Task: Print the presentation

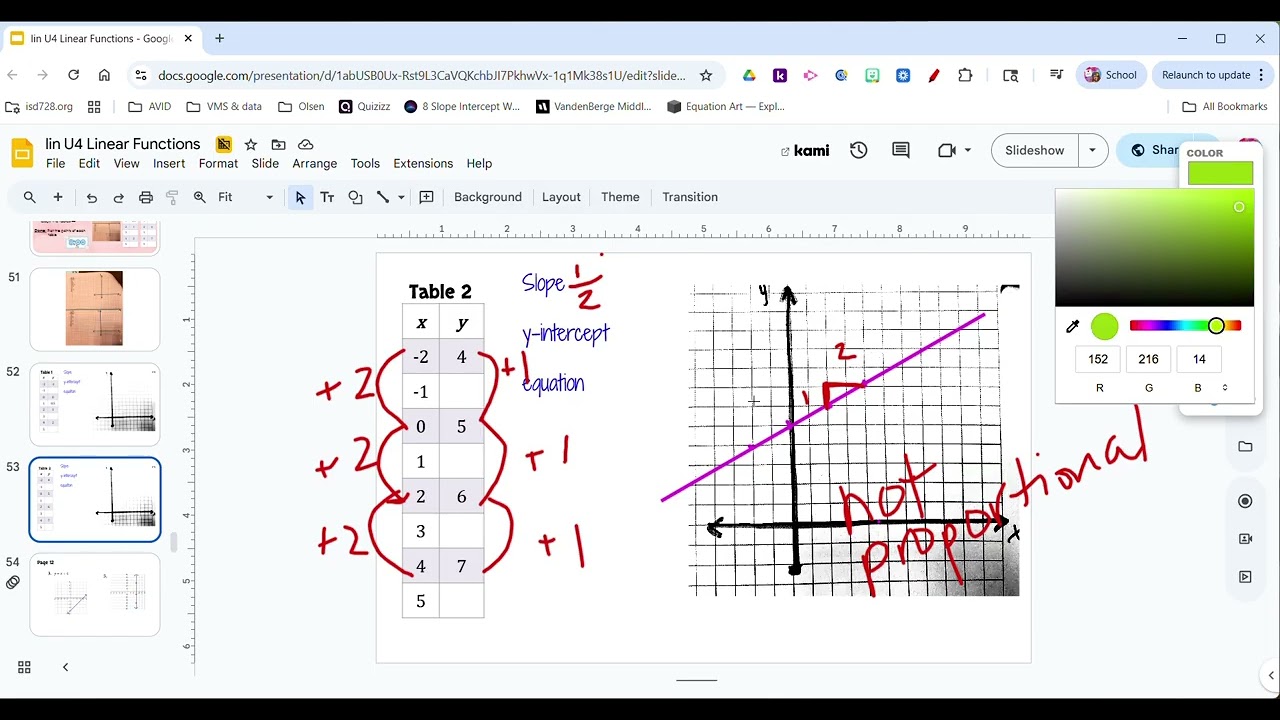Action: click(146, 197)
